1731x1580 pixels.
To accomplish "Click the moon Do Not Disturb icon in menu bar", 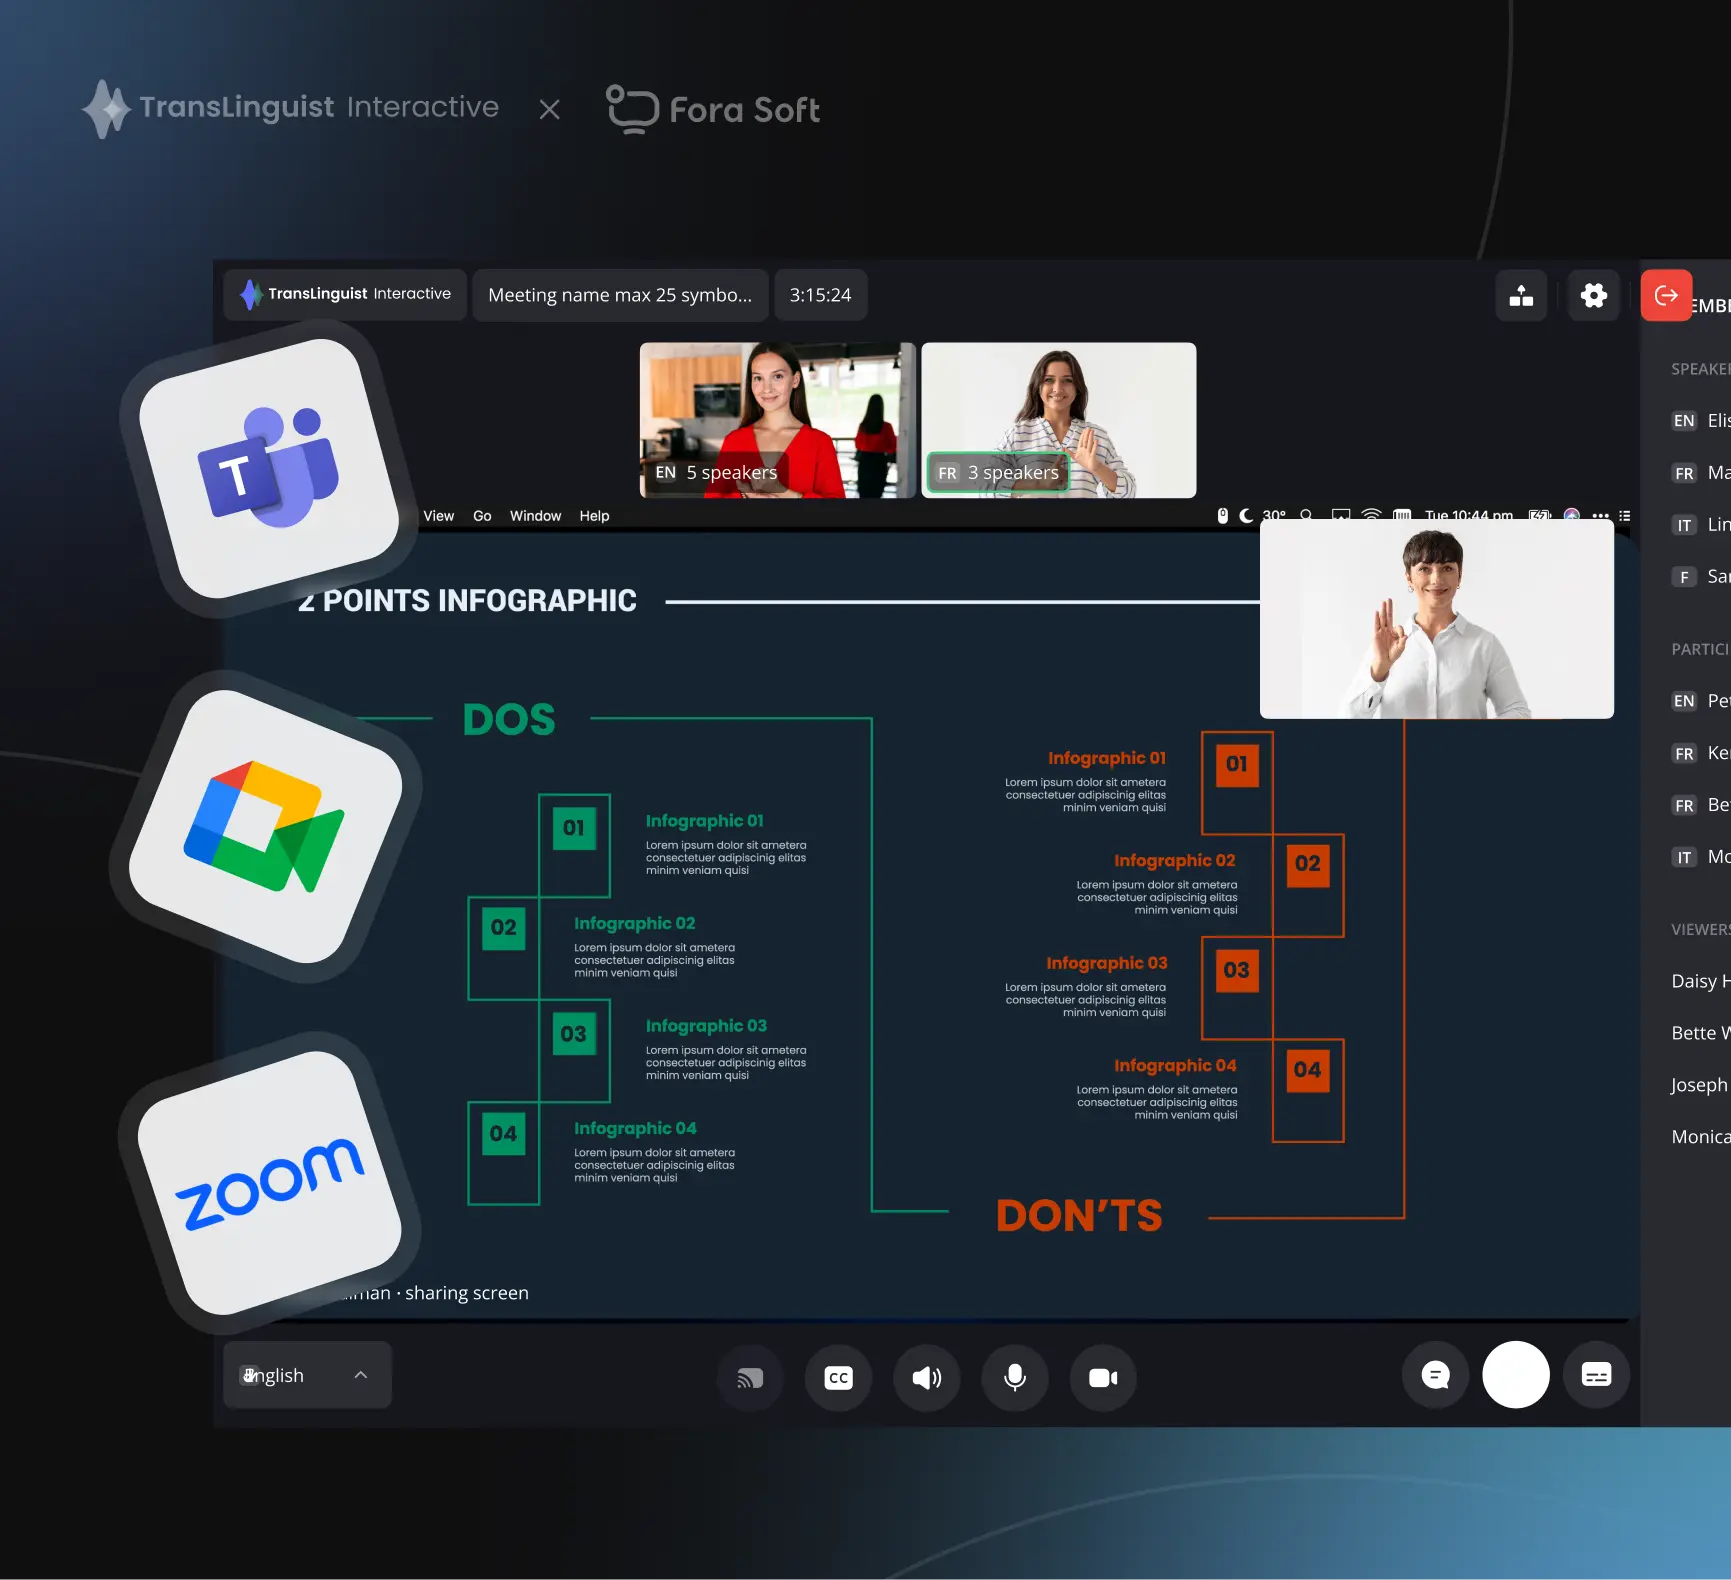I will tap(1246, 515).
